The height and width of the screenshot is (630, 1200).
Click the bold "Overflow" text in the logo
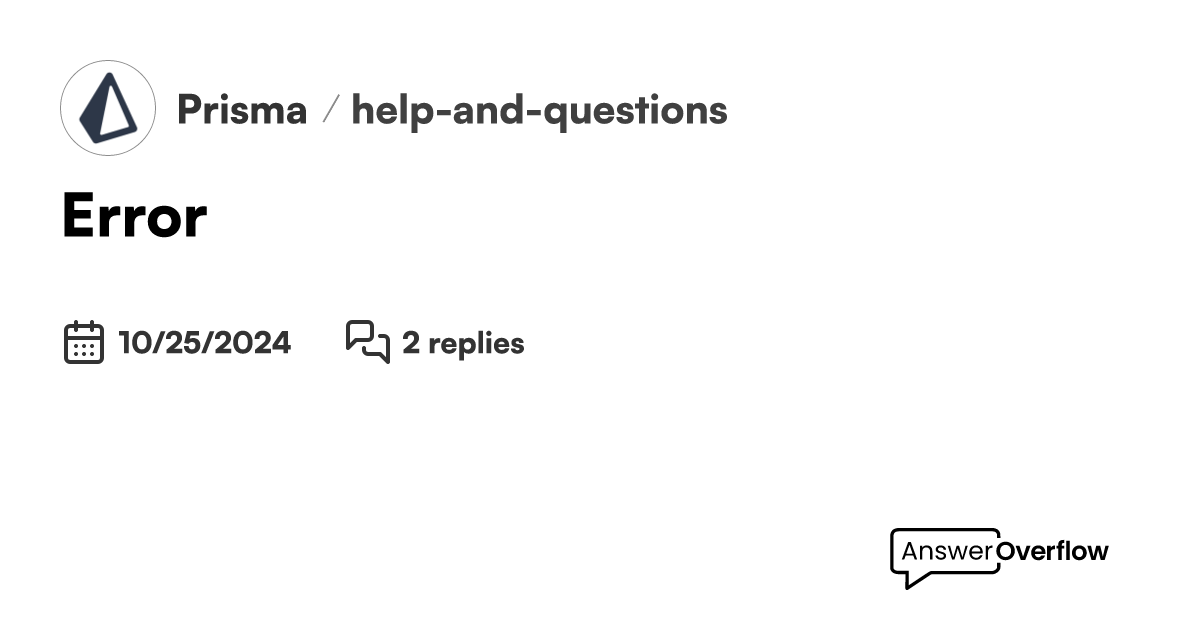click(1053, 551)
